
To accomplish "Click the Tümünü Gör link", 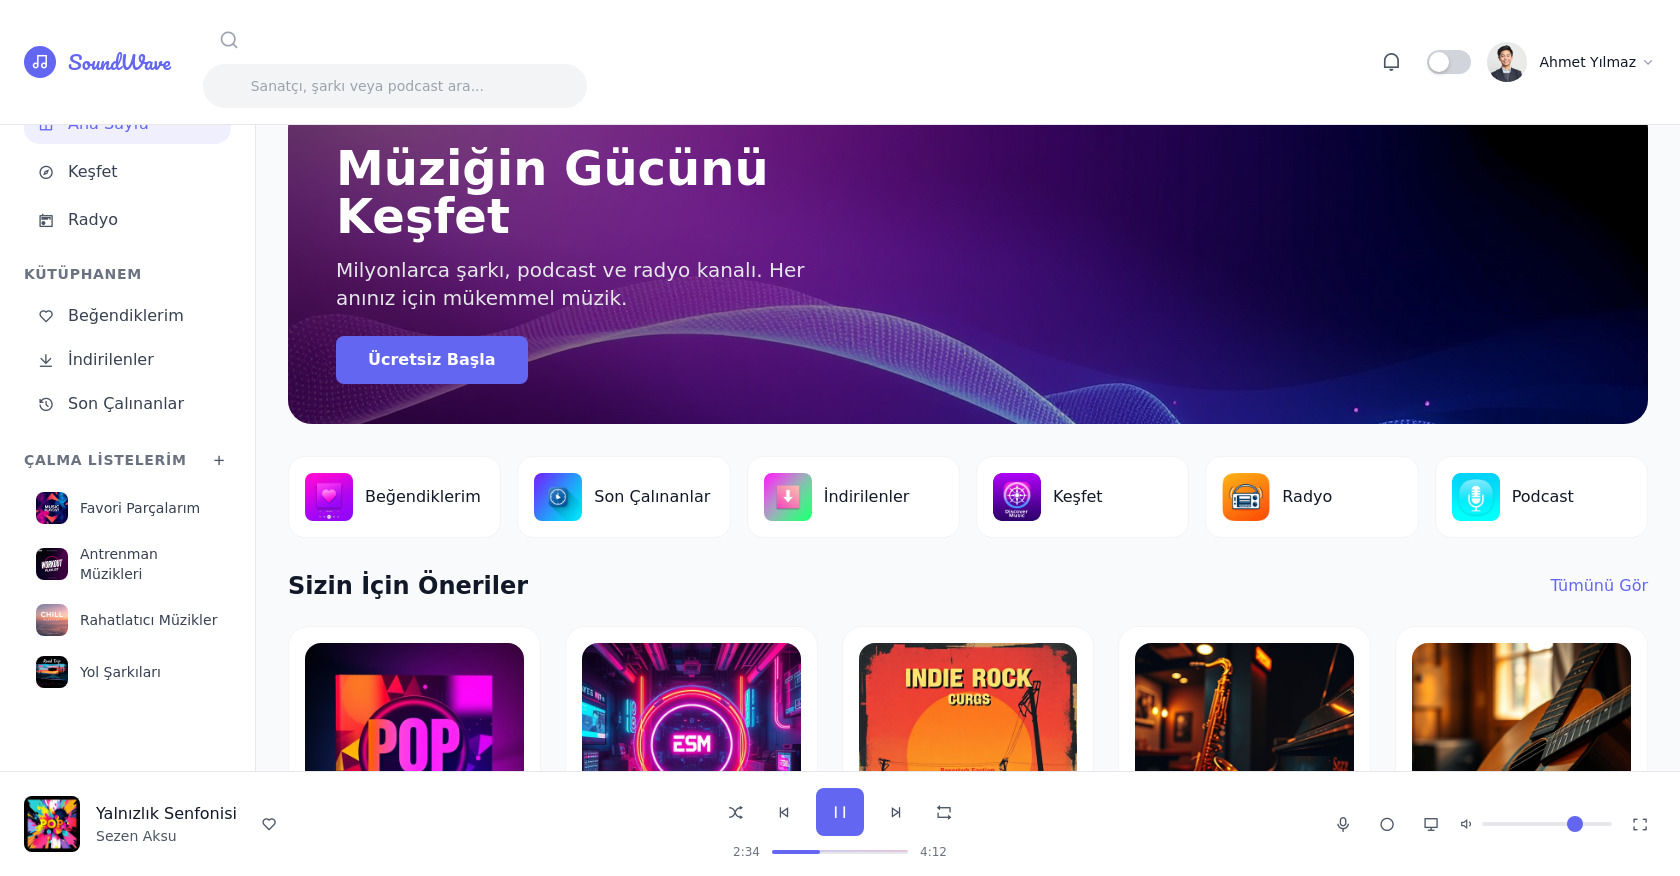I will coord(1599,585).
